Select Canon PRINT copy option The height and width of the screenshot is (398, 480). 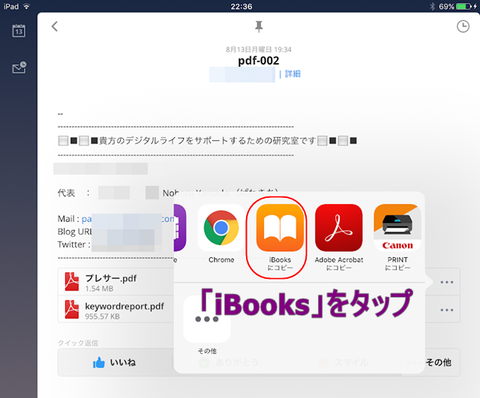pos(397,228)
